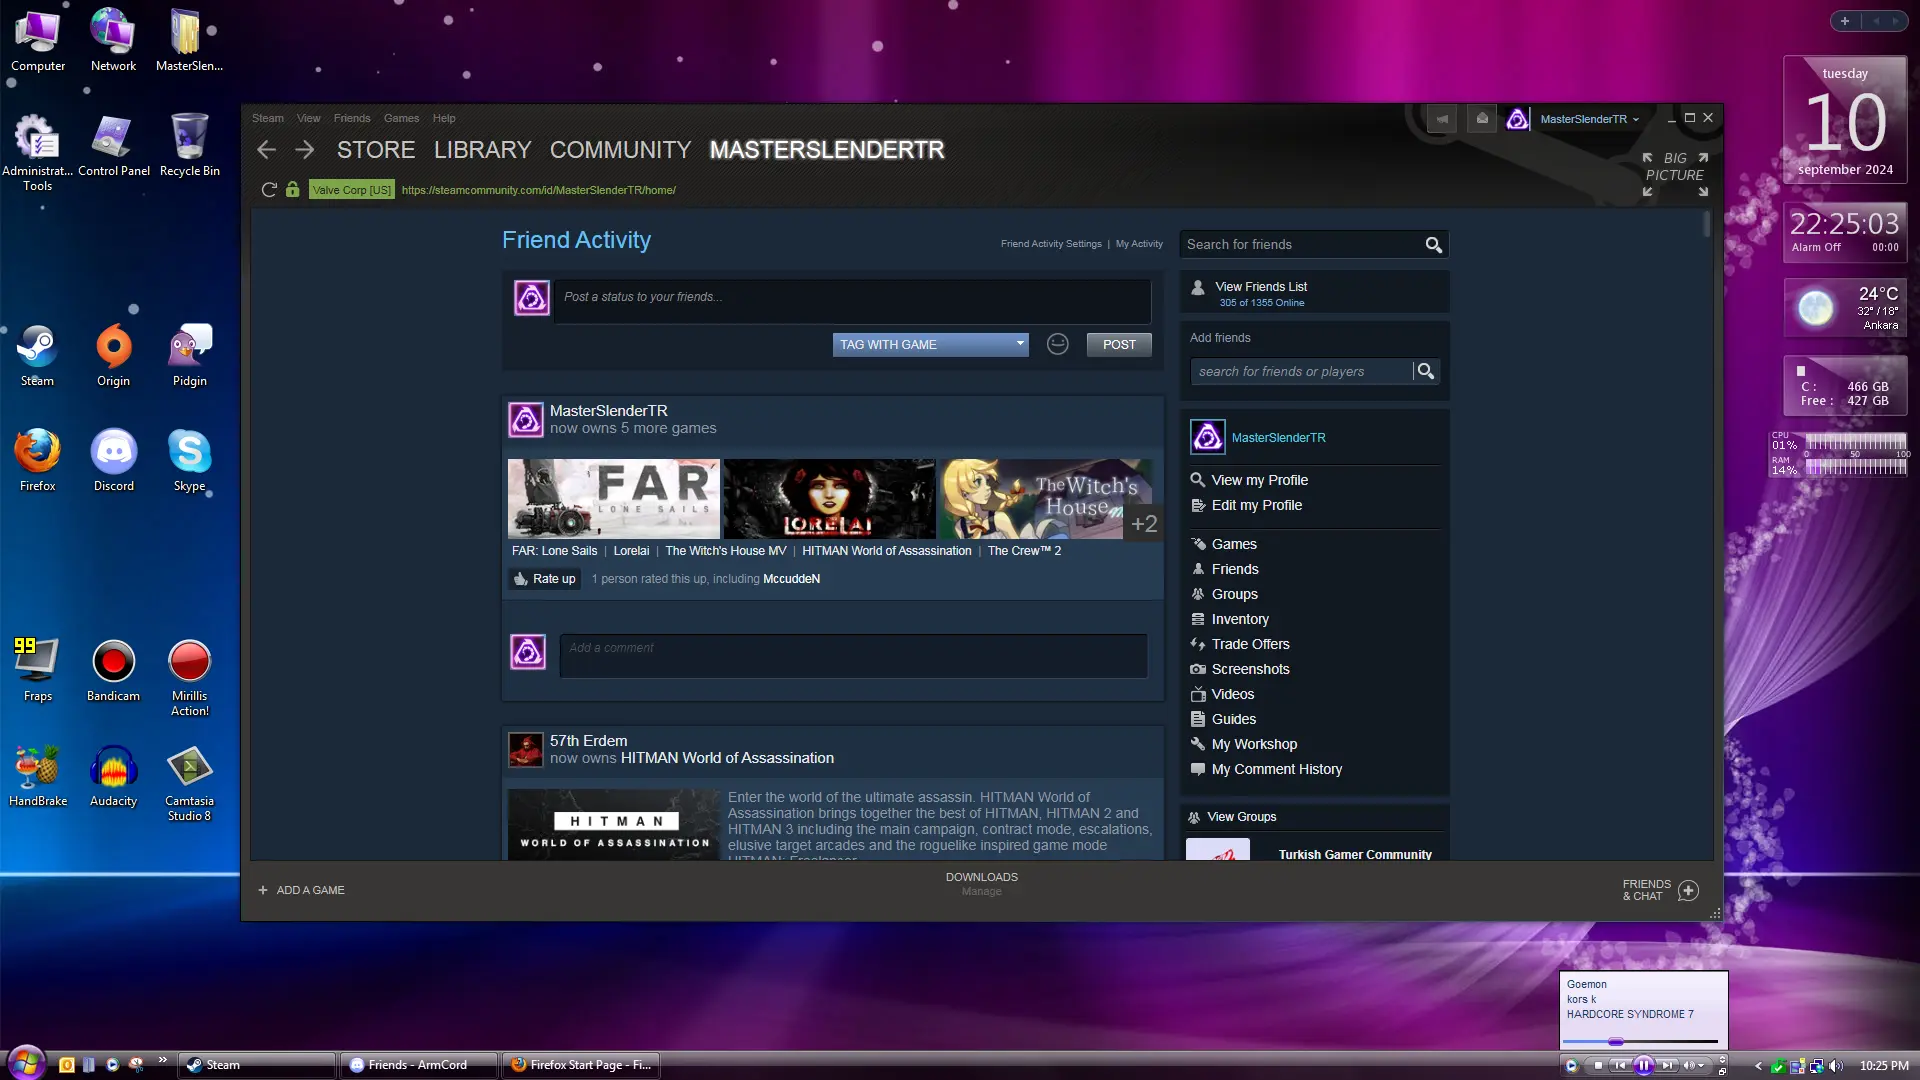Launch Big Picture mode

[x=1675, y=174]
